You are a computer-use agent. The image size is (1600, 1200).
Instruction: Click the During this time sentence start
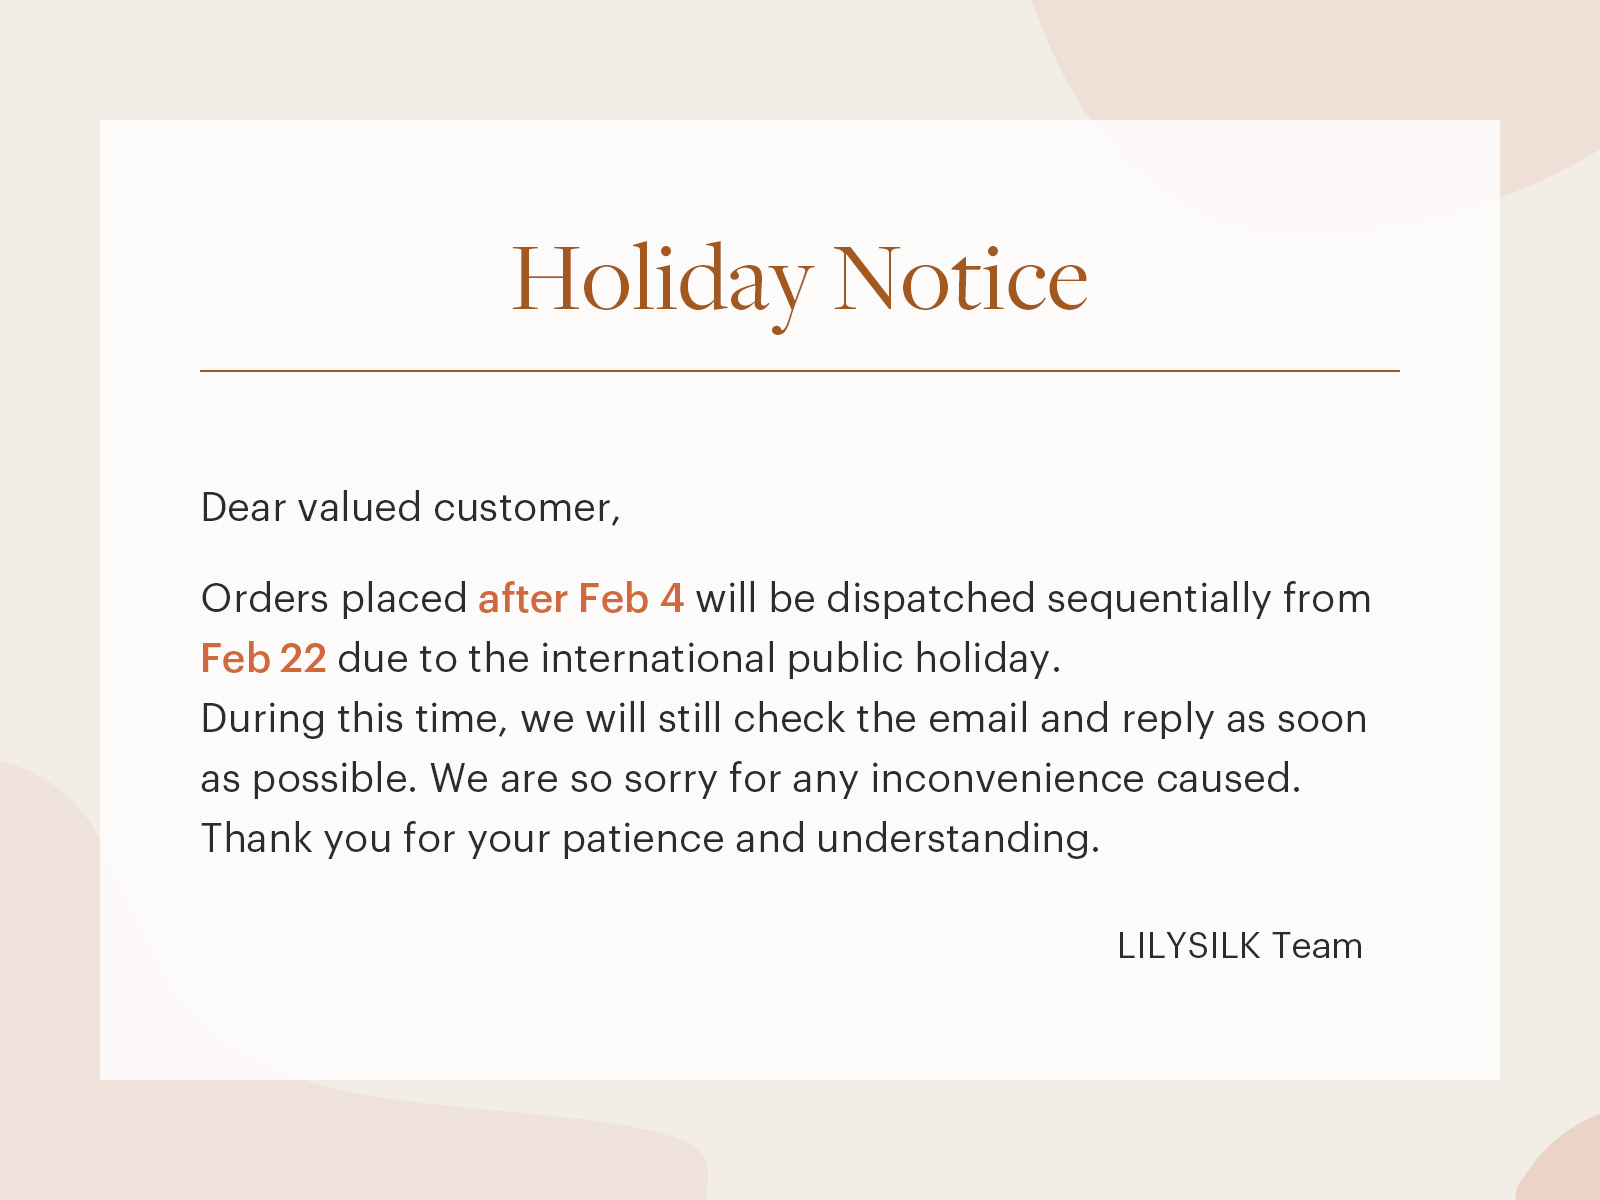(355, 718)
